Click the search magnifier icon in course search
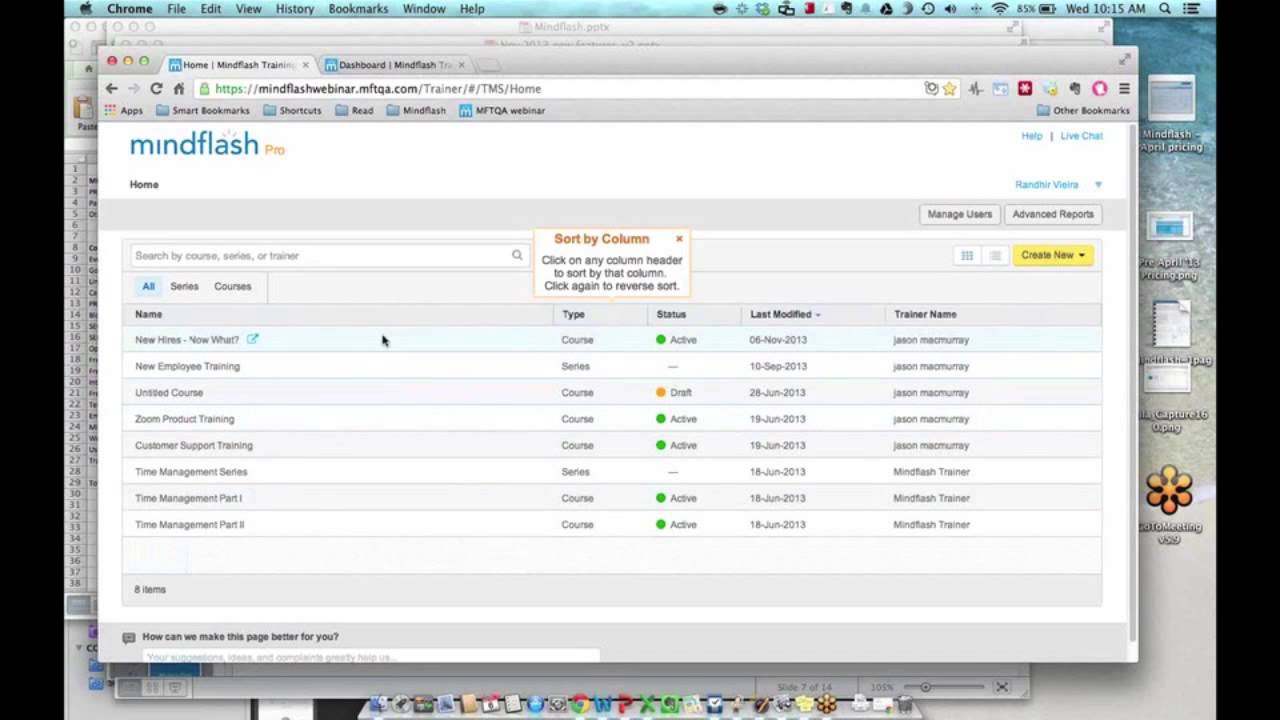 [517, 255]
